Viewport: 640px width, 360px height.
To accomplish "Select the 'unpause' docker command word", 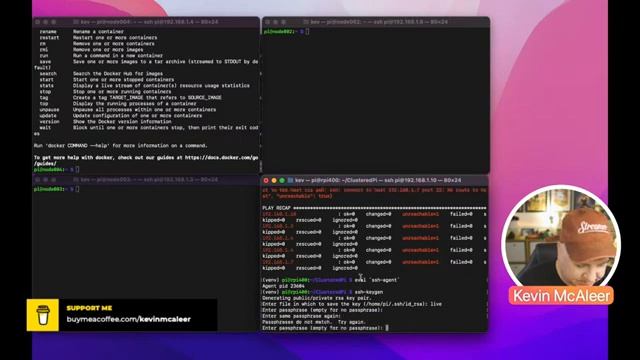I will [49, 109].
